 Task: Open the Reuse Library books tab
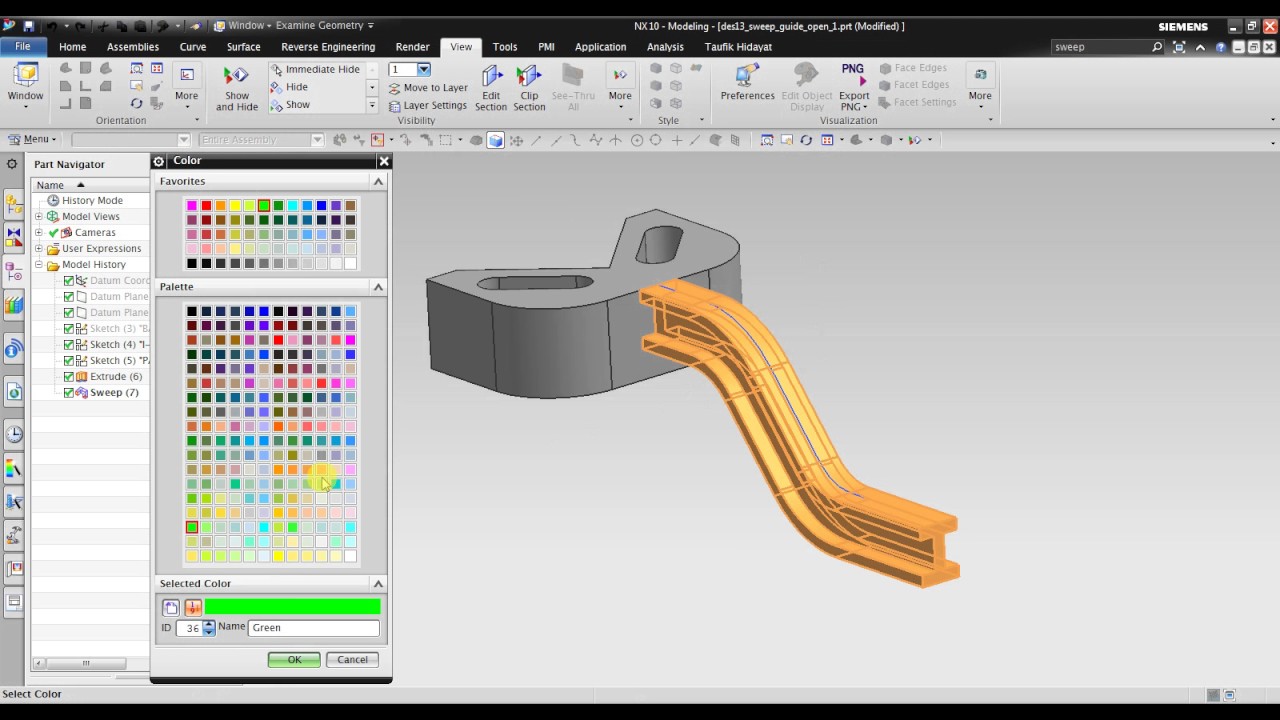click(14, 304)
